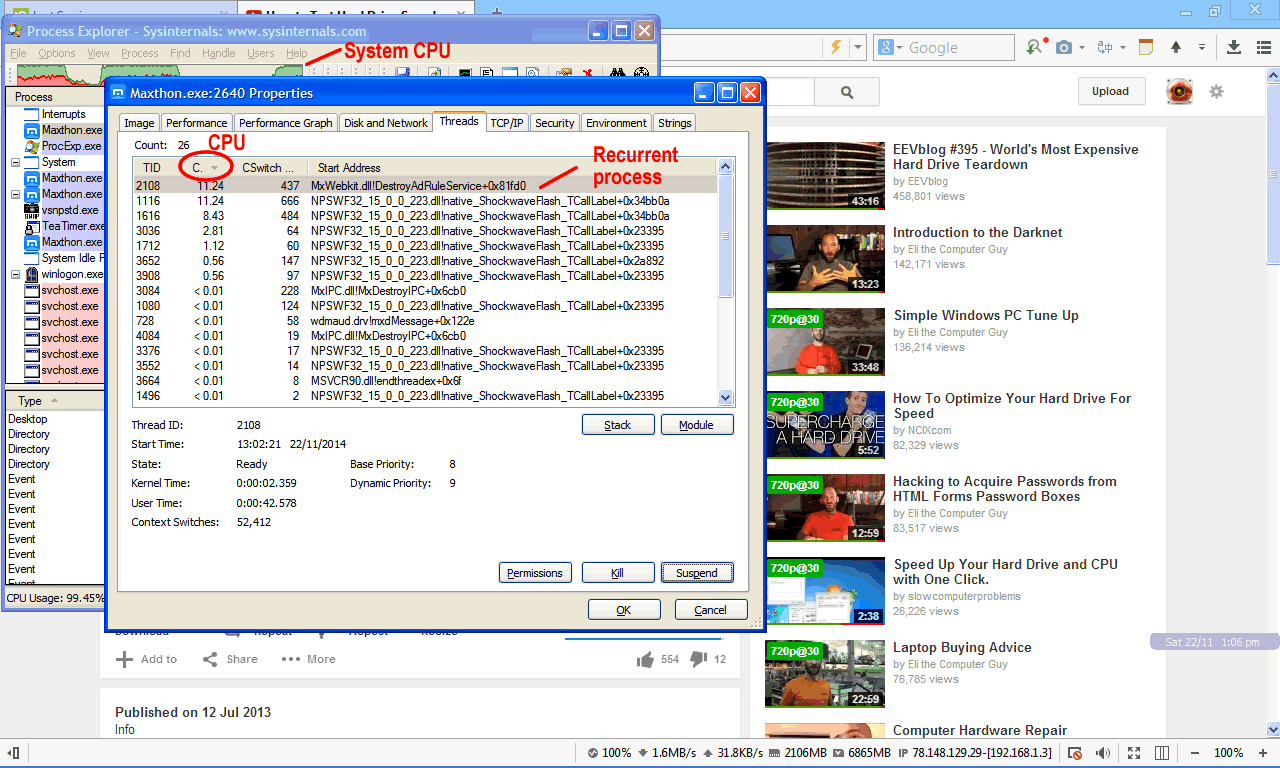1280x768 pixels.
Task: Click the thumbs down dislike icon
Action: point(699,659)
